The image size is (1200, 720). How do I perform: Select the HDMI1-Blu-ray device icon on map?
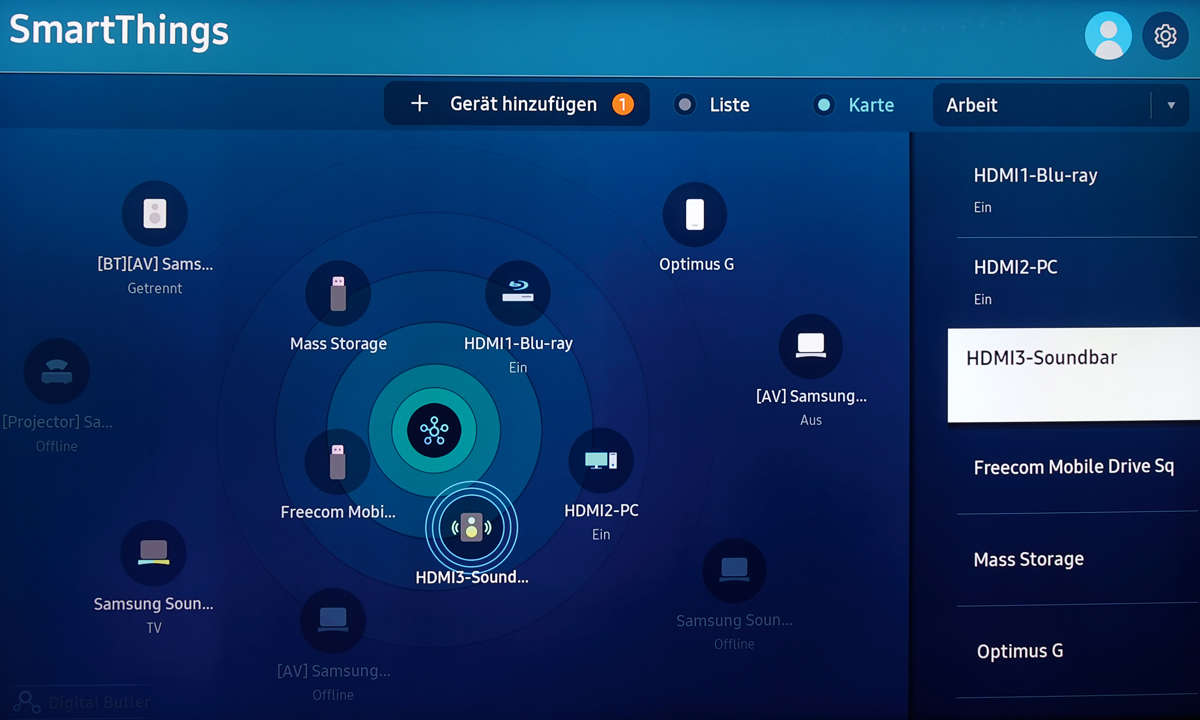pos(518,293)
